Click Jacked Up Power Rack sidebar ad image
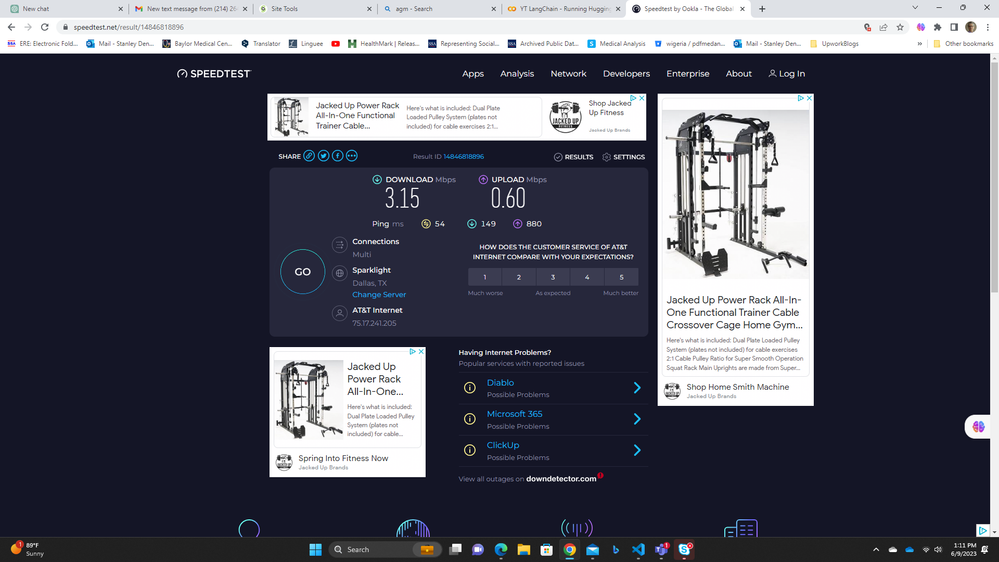 [736, 195]
